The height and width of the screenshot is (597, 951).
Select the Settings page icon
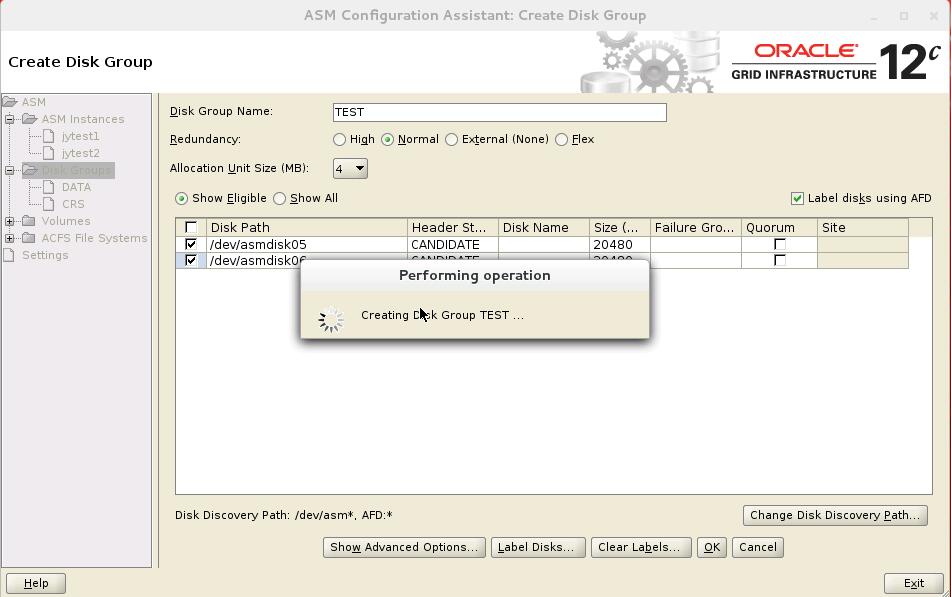click(9, 255)
